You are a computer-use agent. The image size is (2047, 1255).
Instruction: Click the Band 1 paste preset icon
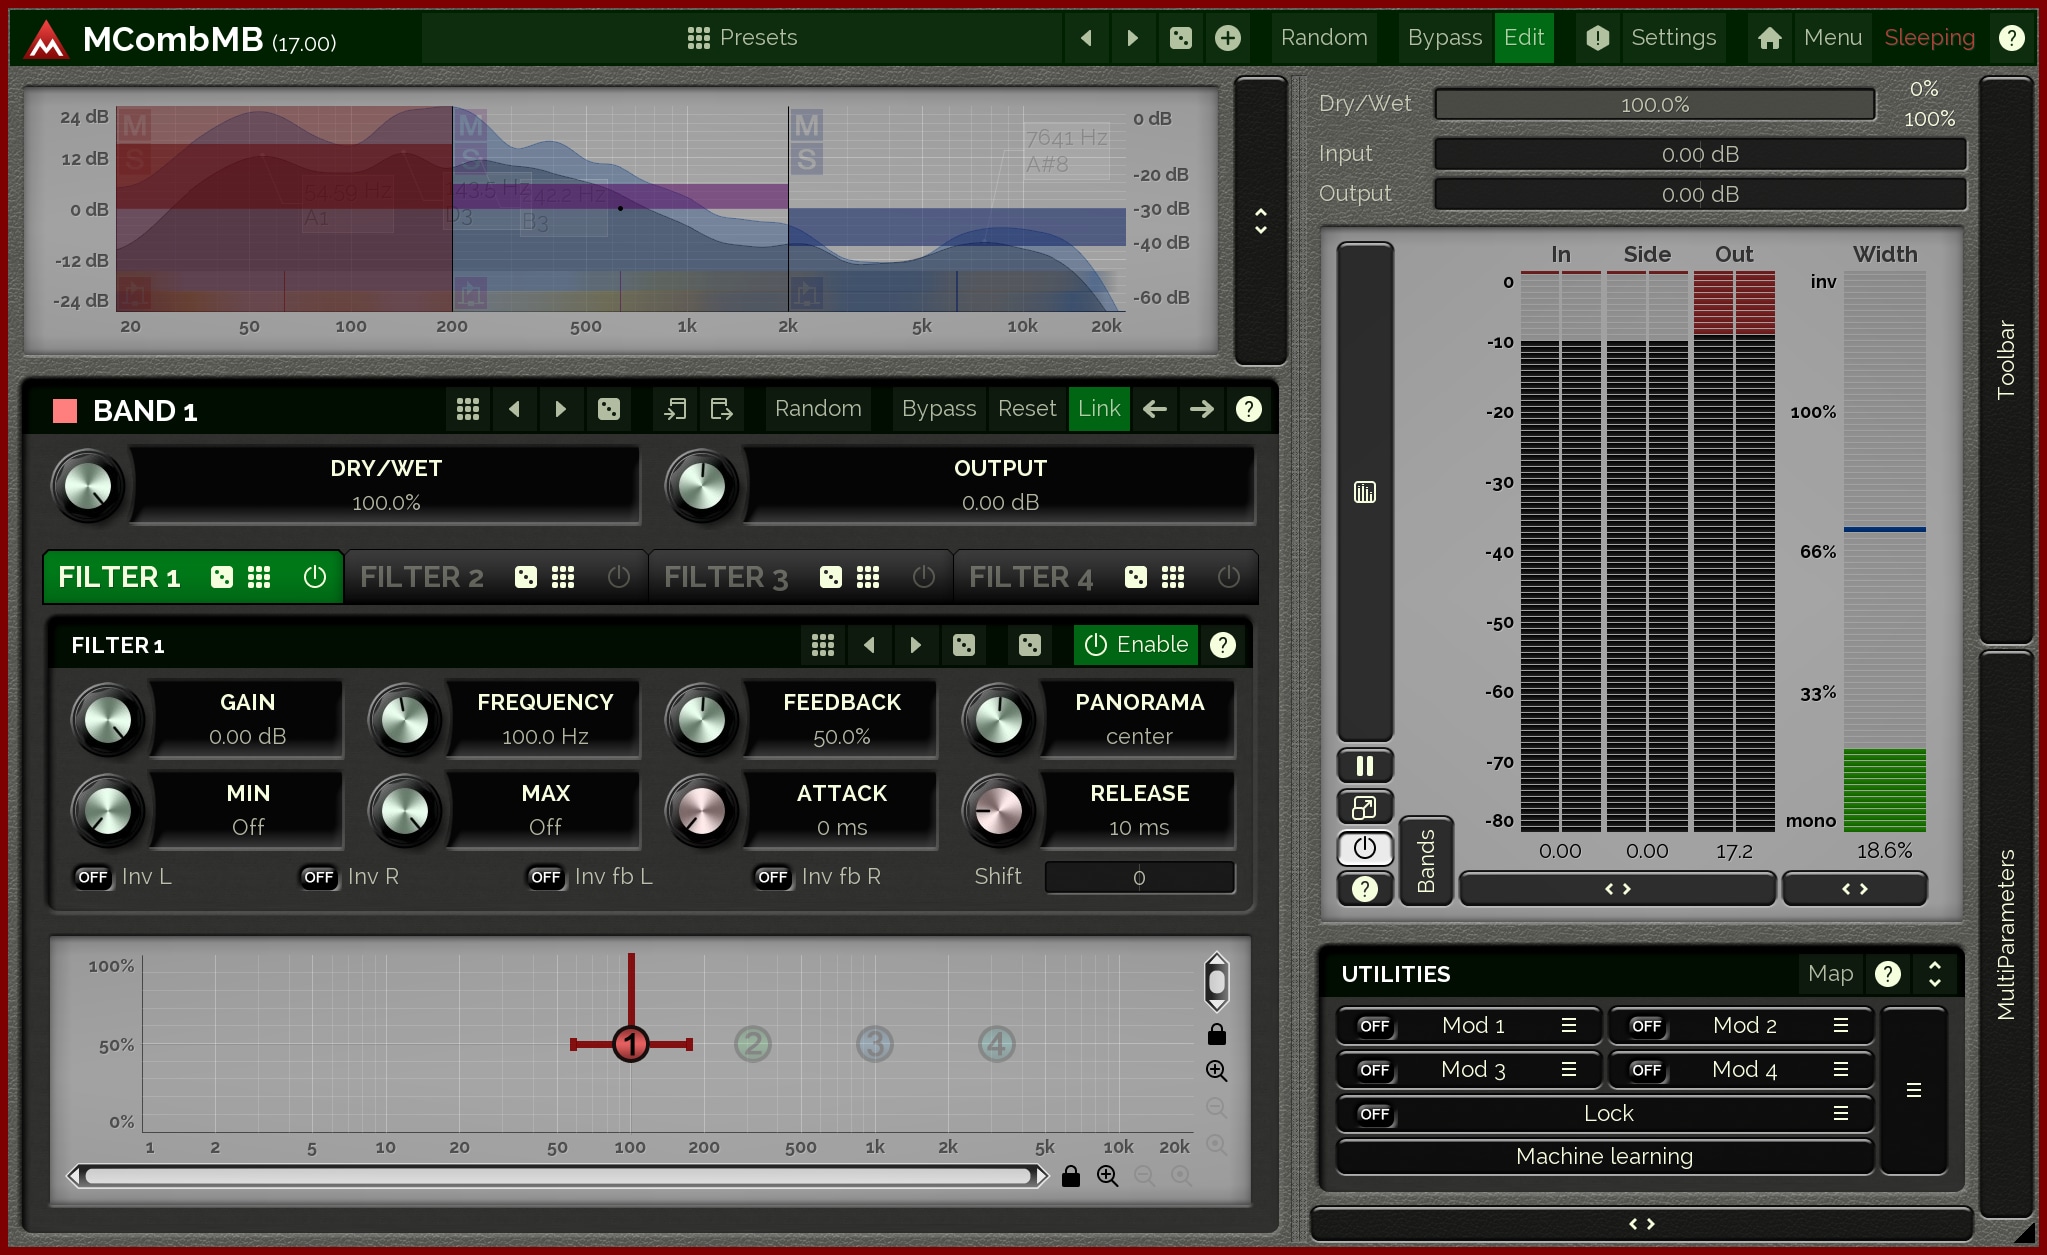tap(721, 409)
